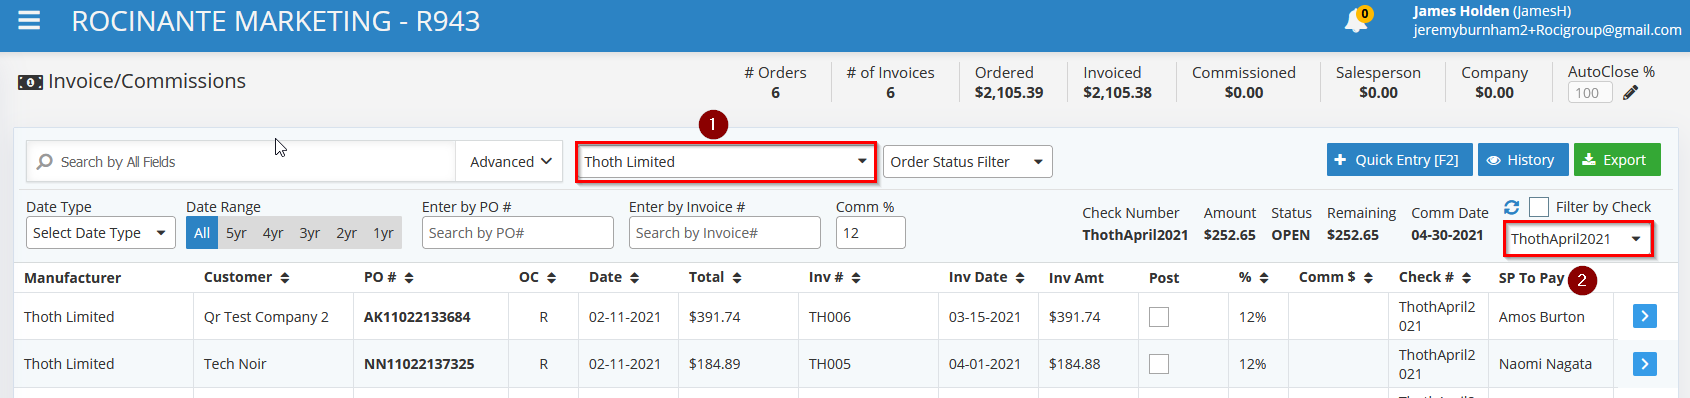Open the Order Status Filter dropdown
Screen dimensions: 1690x398
967,162
